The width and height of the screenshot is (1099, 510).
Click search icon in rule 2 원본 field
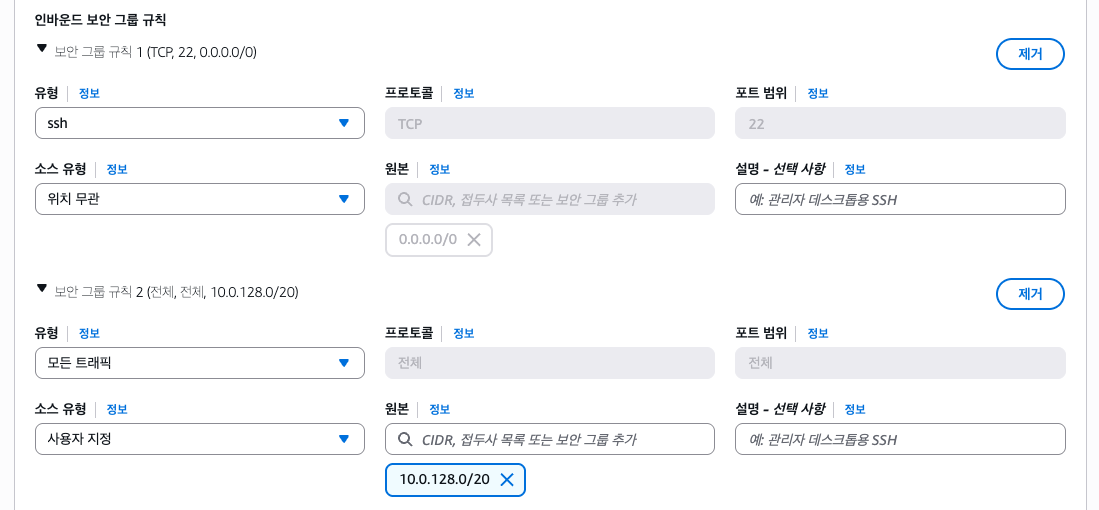pyautogui.click(x=405, y=439)
